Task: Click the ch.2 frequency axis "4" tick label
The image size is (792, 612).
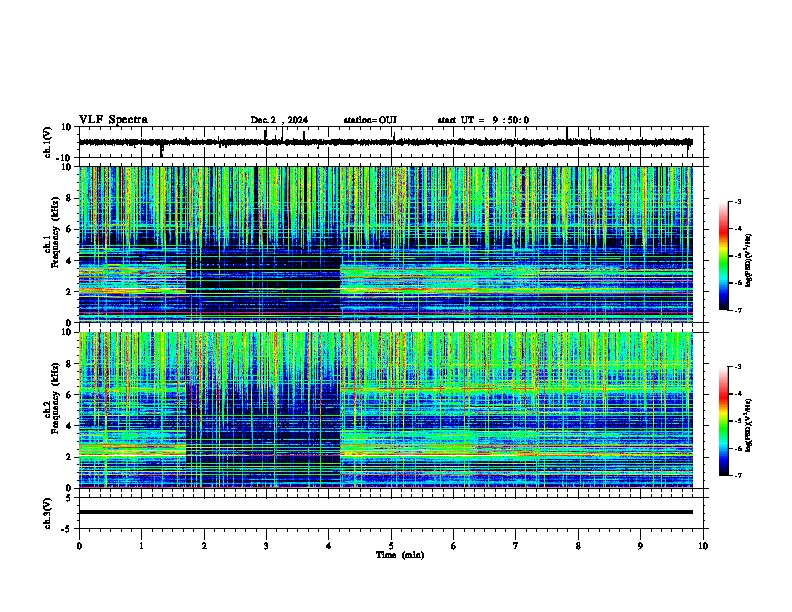Action: tap(70, 426)
